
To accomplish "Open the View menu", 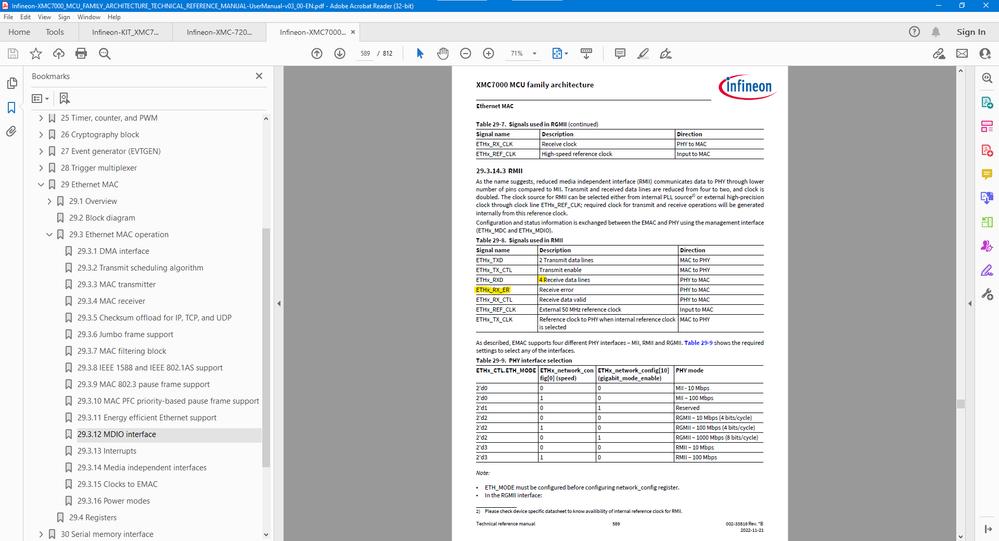I will point(45,17).
